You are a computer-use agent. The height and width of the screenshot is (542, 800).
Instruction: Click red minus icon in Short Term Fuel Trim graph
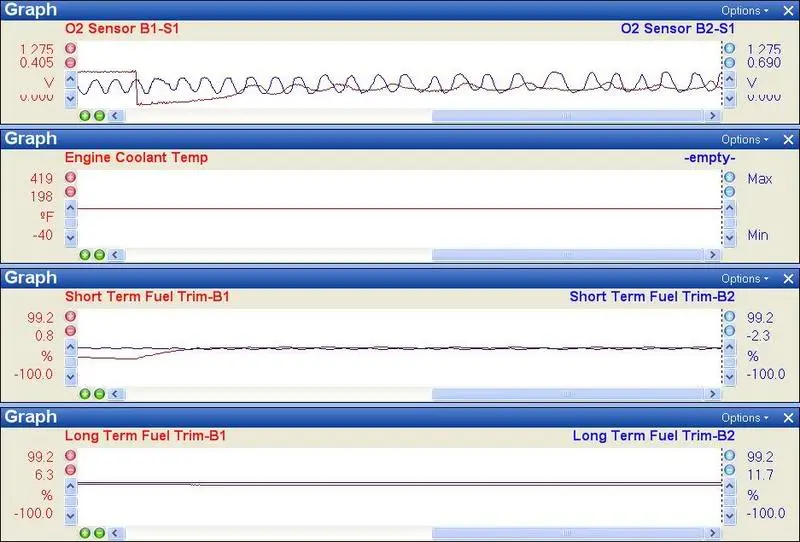(x=70, y=331)
